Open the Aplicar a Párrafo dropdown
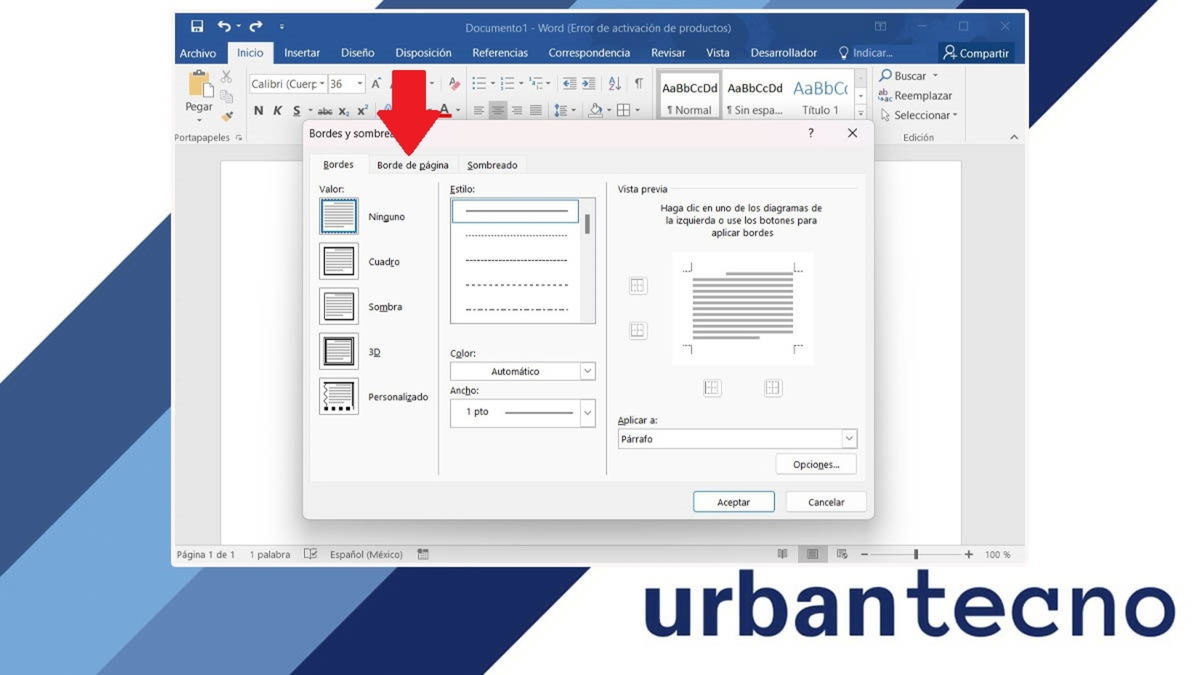Screen dimensions: 1200x675 point(848,438)
